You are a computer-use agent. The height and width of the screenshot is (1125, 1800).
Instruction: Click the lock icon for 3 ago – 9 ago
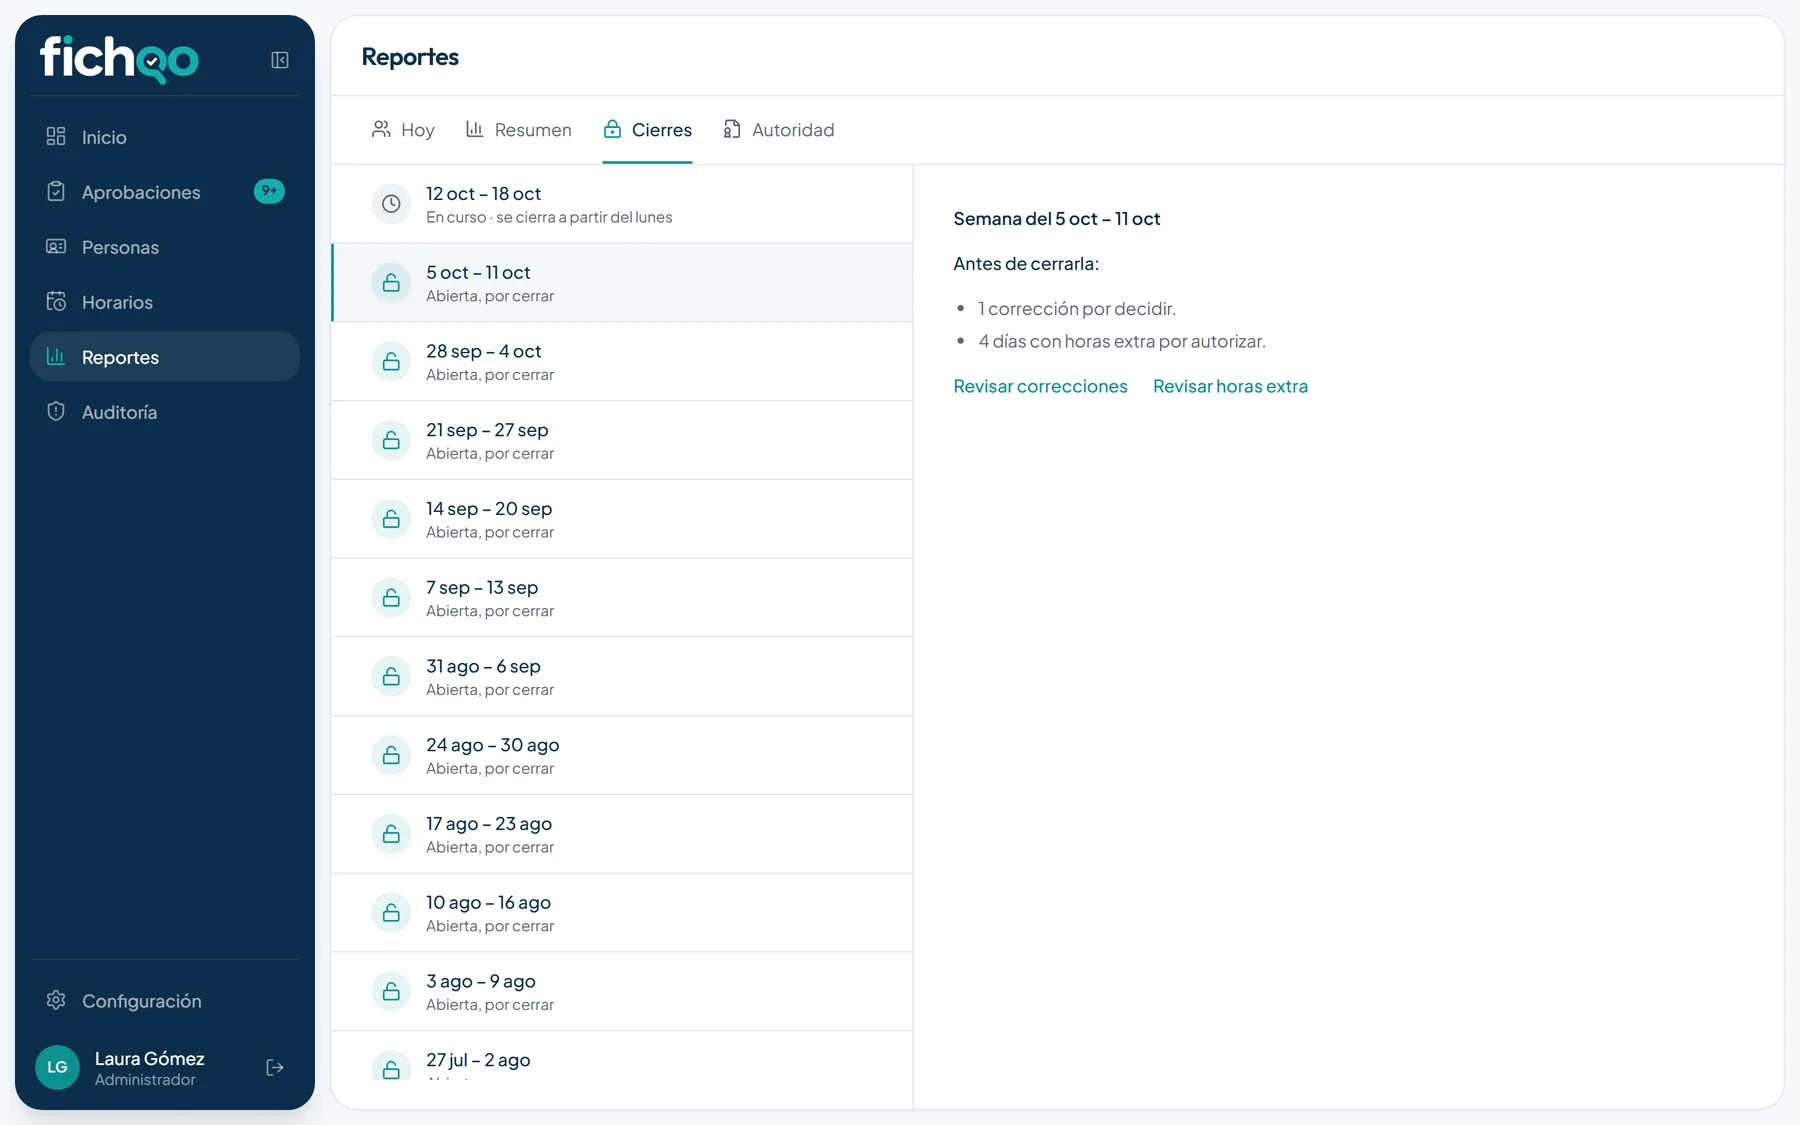point(391,992)
